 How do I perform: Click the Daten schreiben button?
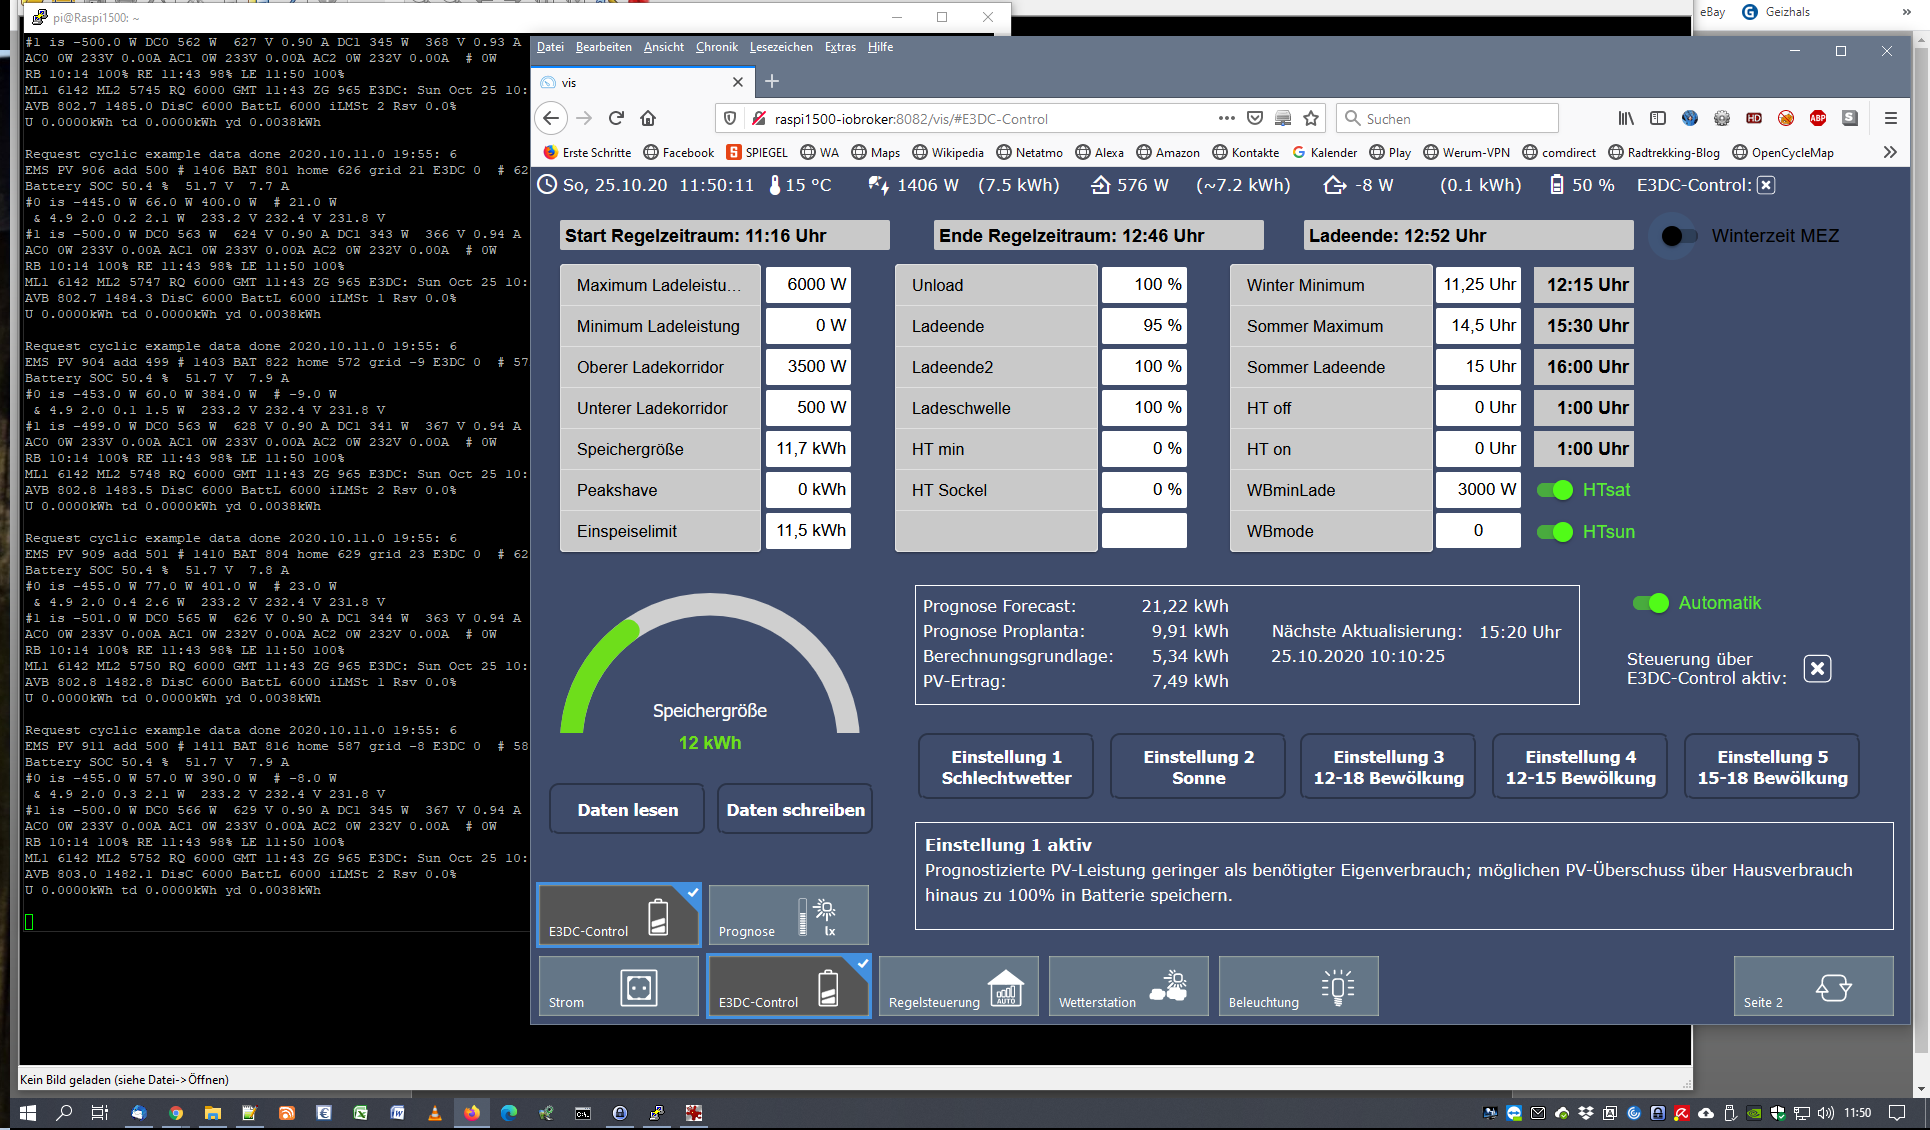(795, 808)
